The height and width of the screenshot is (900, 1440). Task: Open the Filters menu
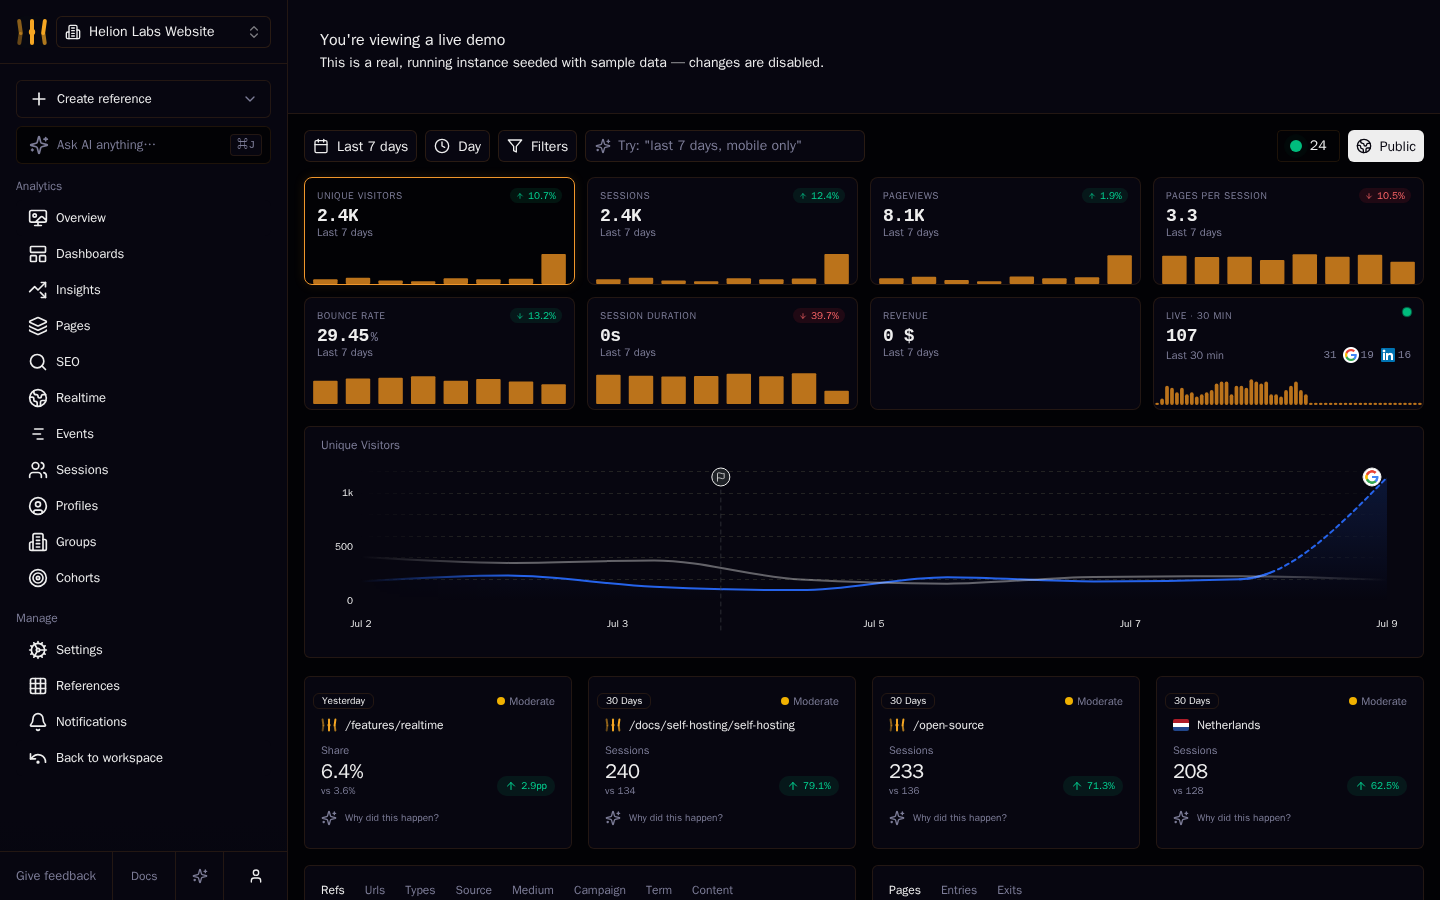tap(538, 146)
